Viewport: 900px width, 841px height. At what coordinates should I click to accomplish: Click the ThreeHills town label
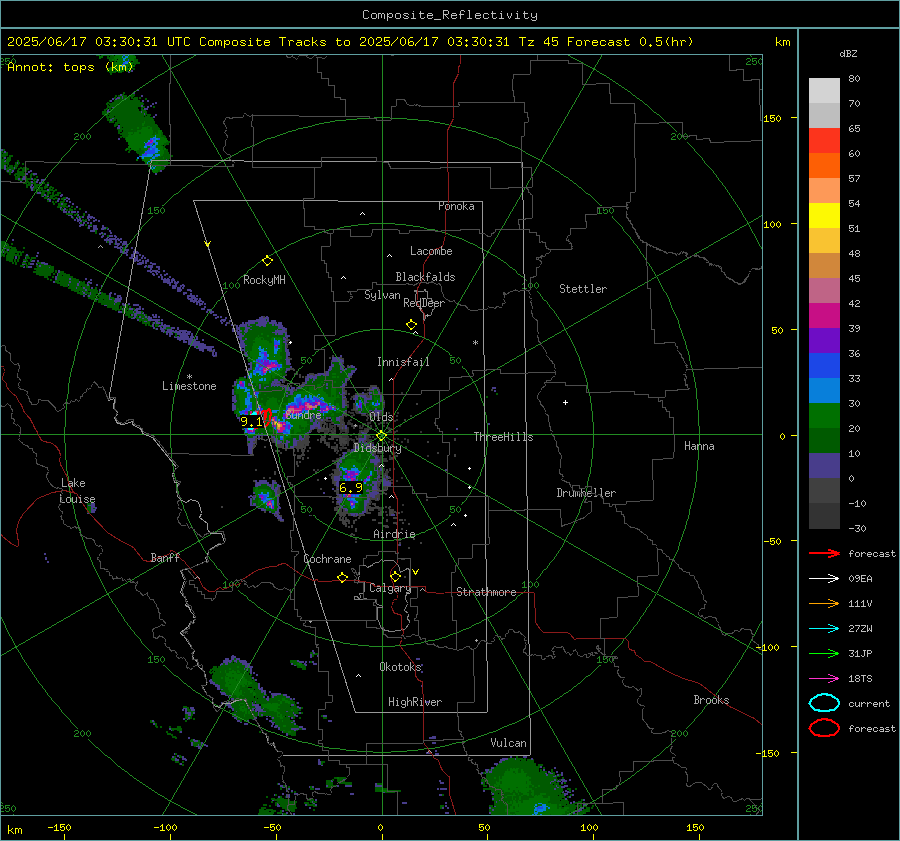[503, 437]
